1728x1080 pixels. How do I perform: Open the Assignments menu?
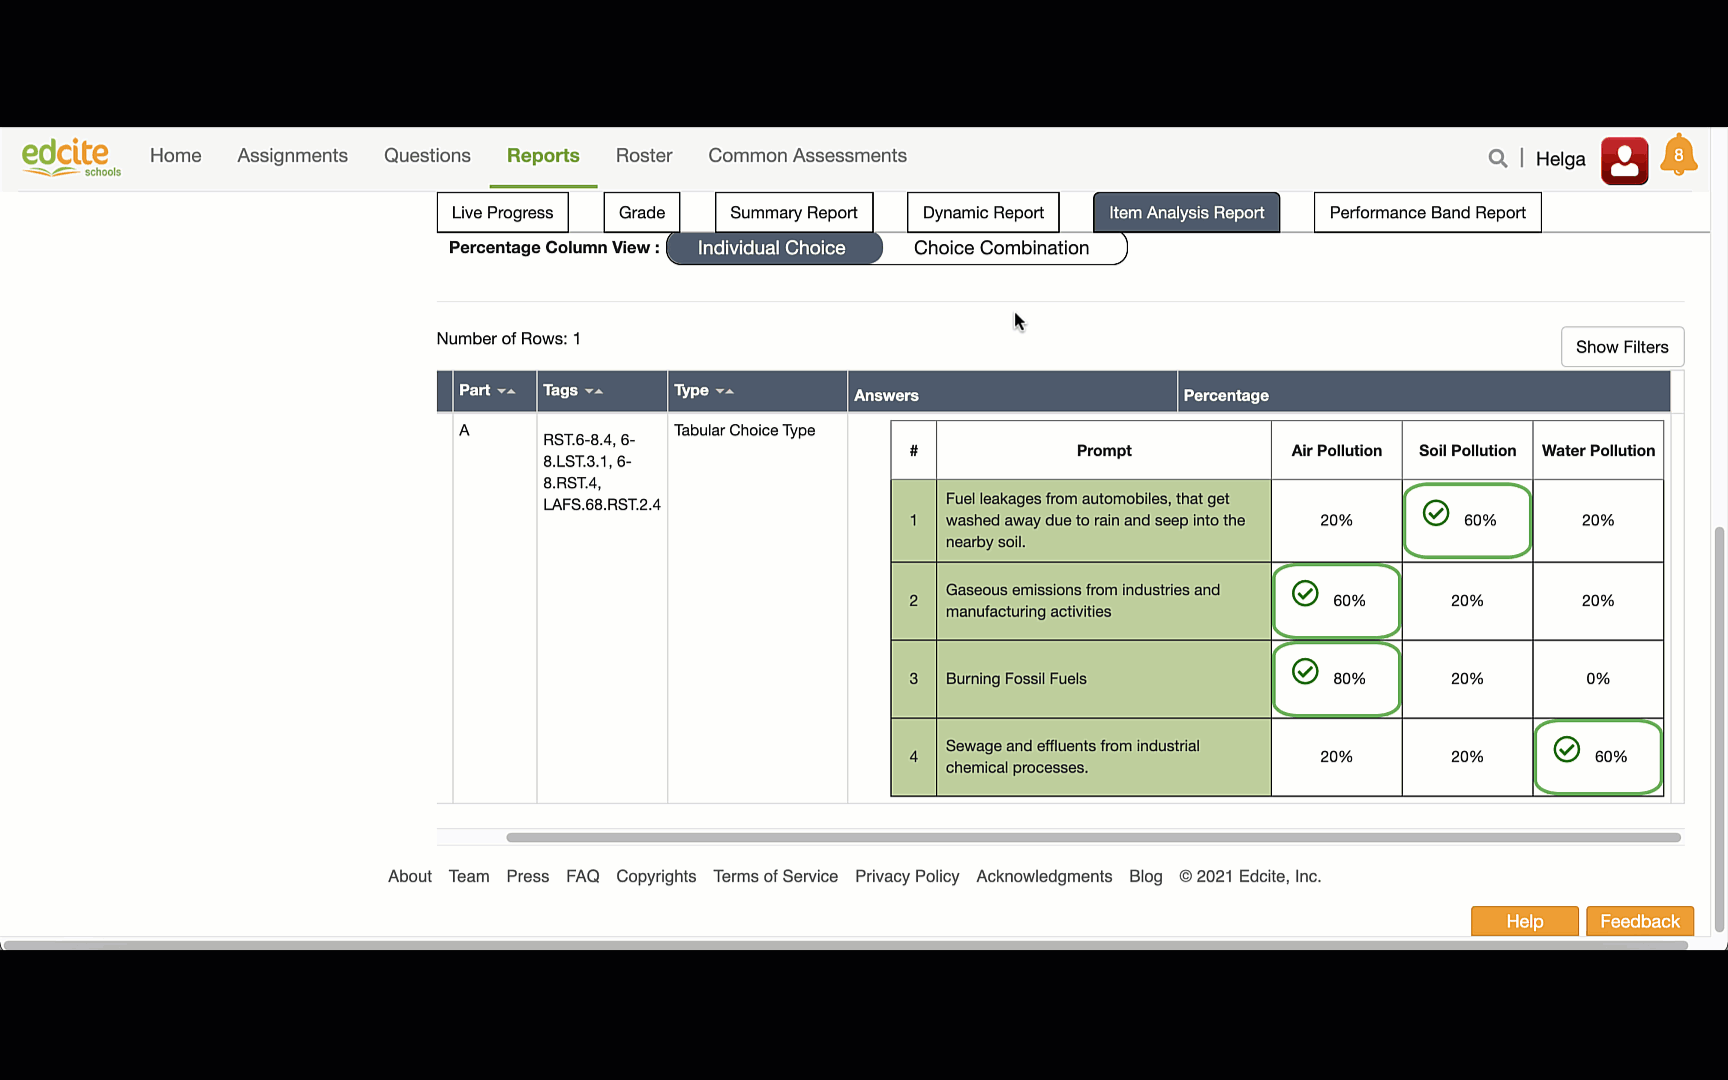click(x=293, y=156)
